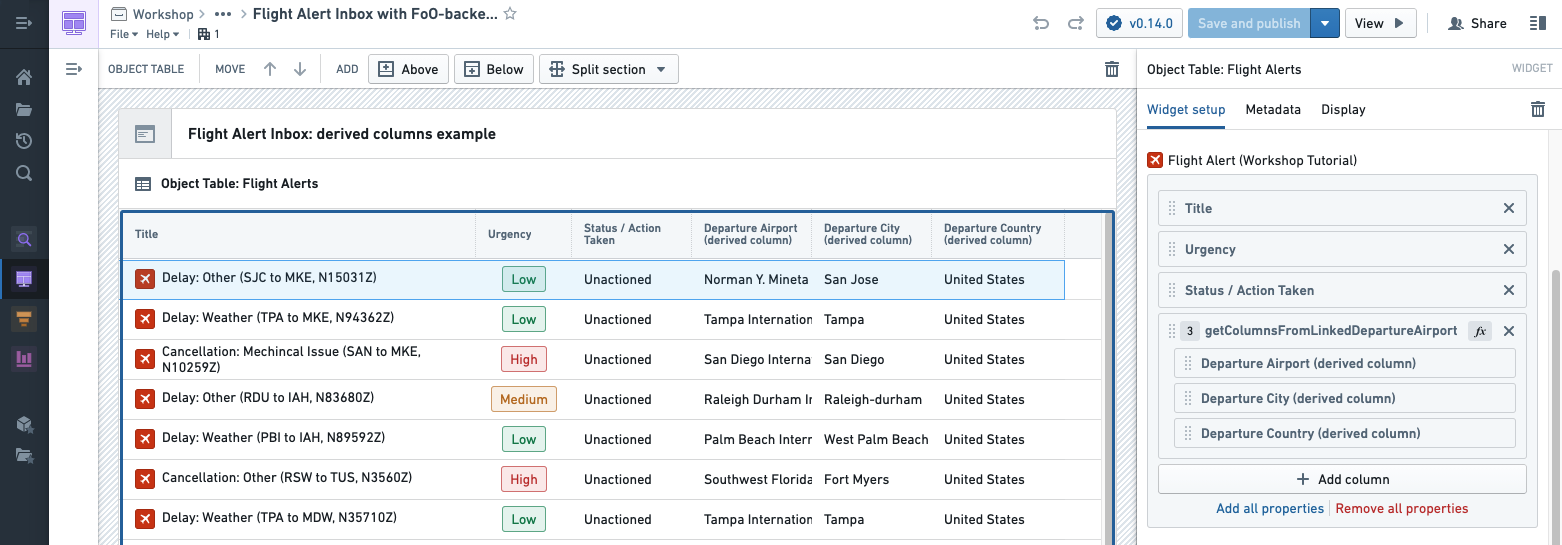
Task: Remove getColumnsFromLinkedDepartureAirport function column
Action: point(1509,331)
